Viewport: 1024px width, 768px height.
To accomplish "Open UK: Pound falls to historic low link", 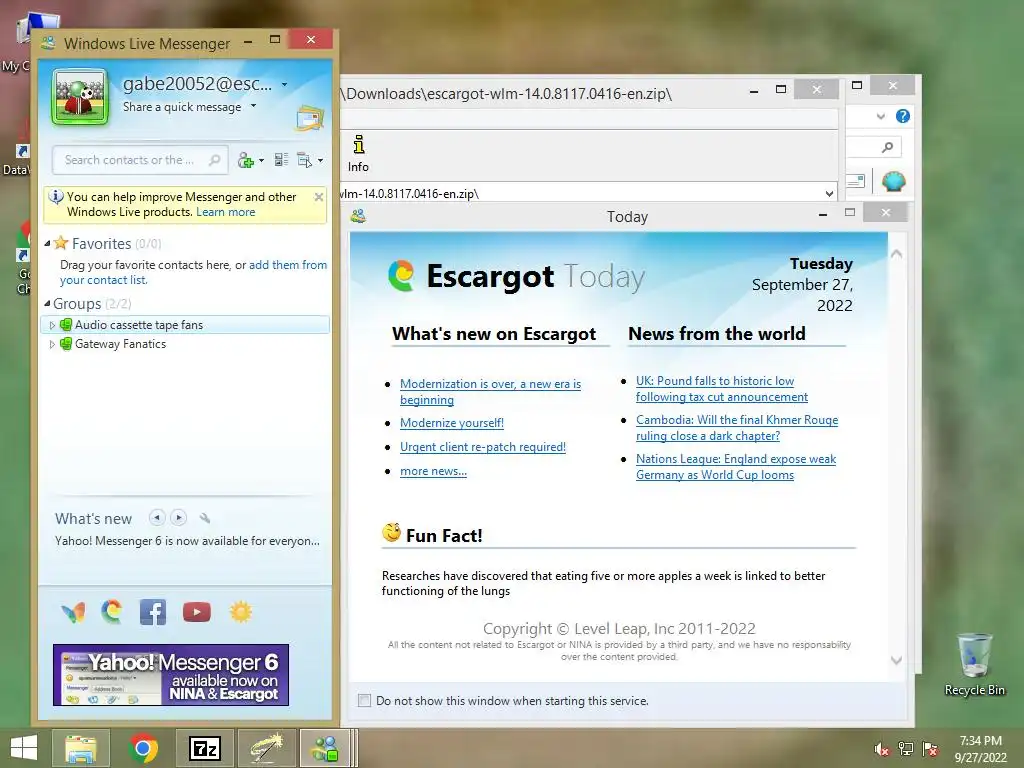I will (722, 389).
